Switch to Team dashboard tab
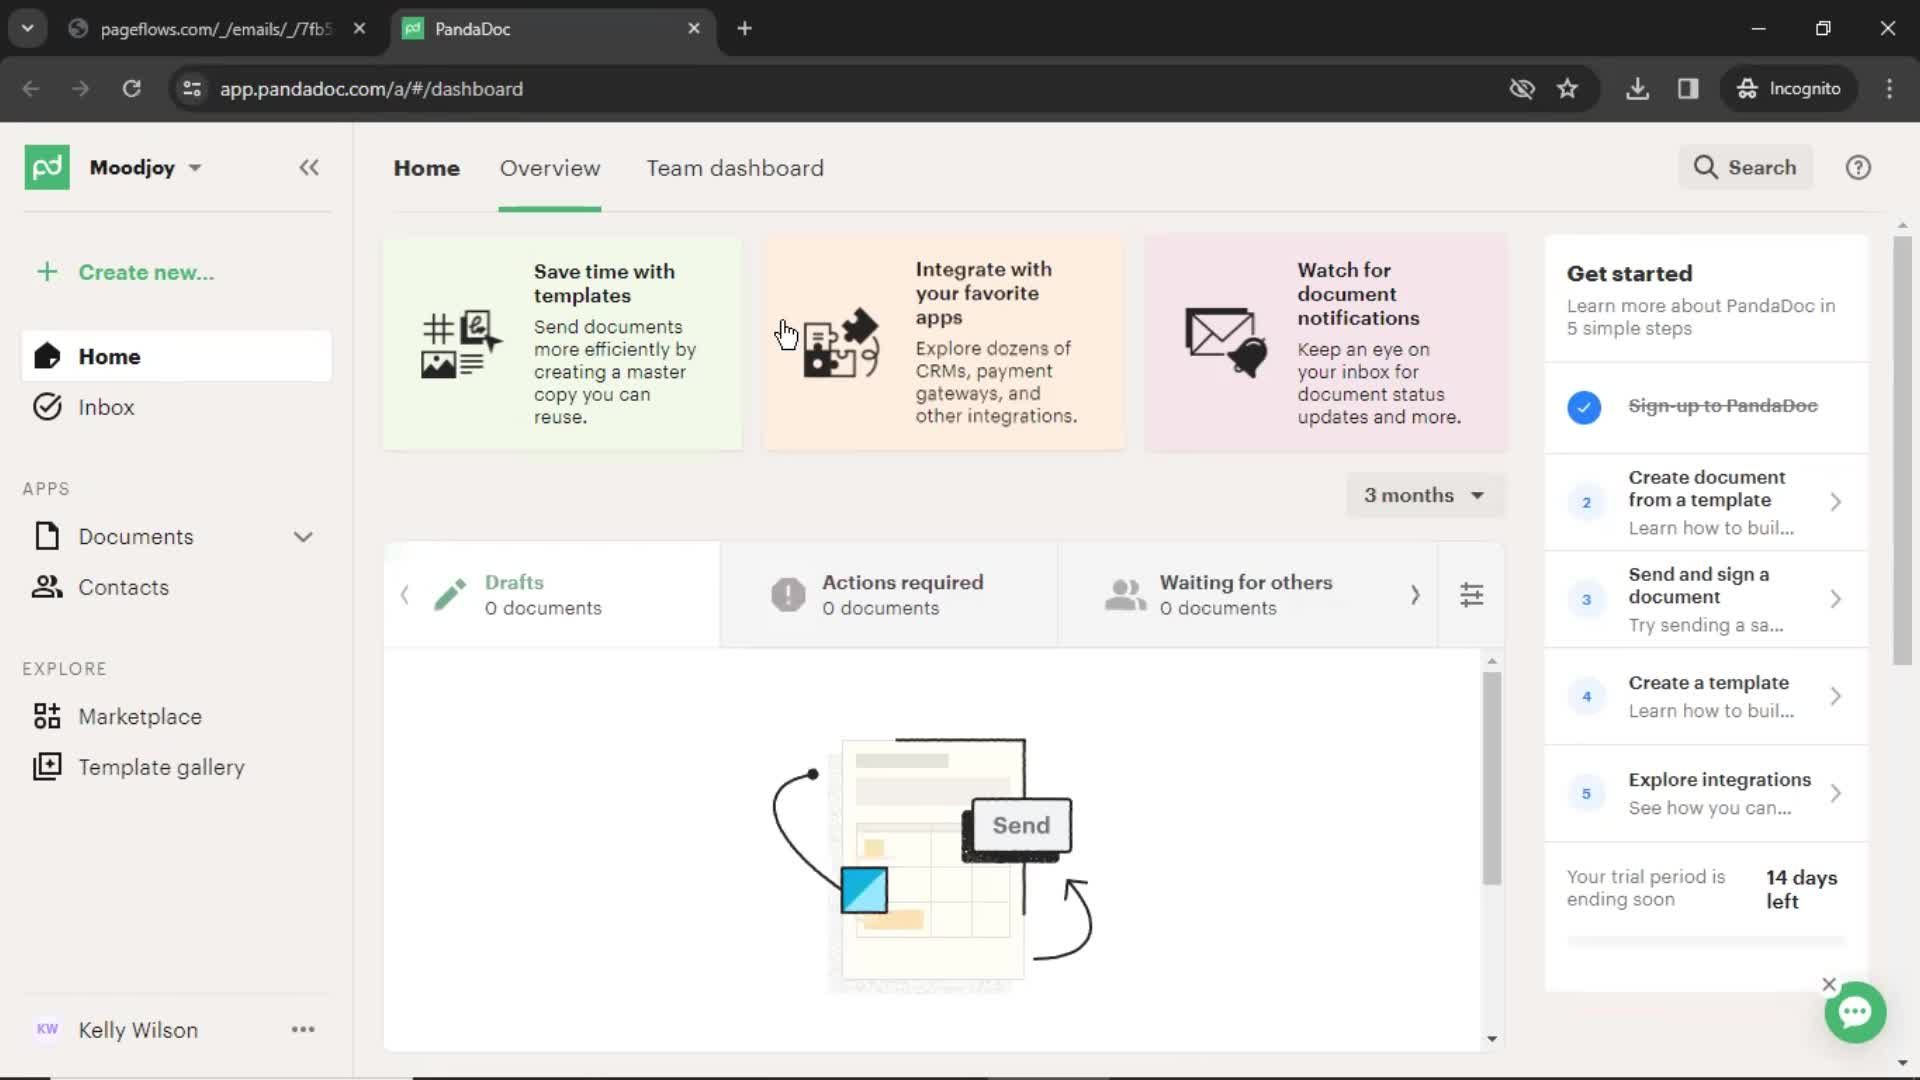The image size is (1920, 1080). (735, 168)
